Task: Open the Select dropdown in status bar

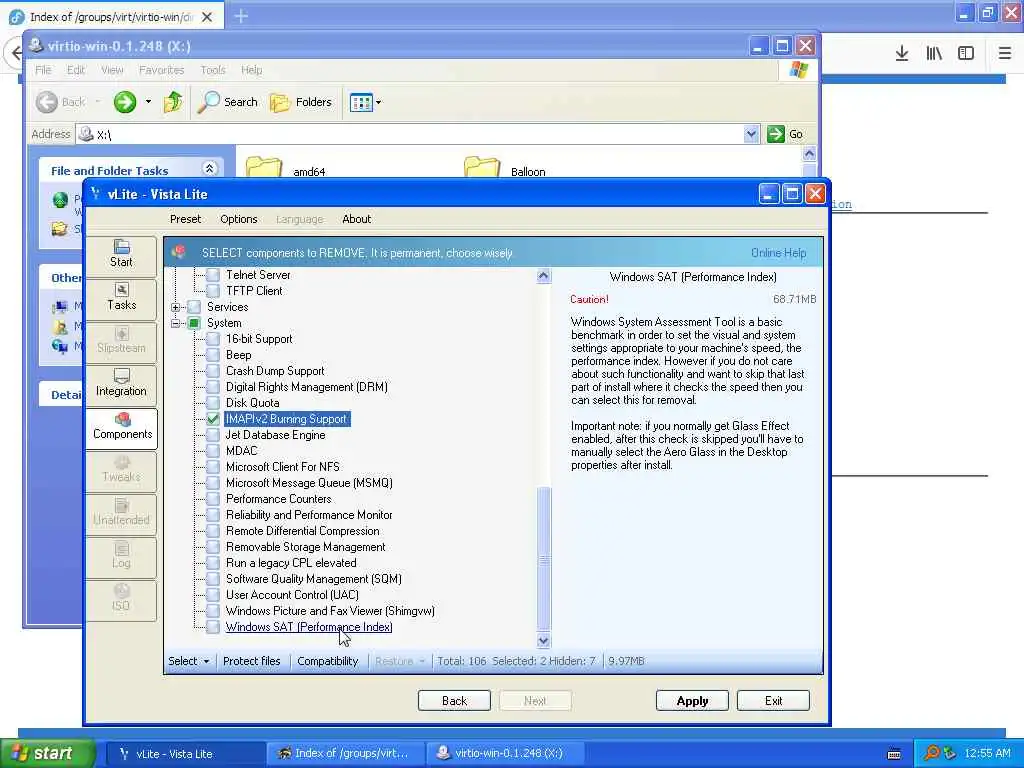Action: pyautogui.click(x=189, y=661)
